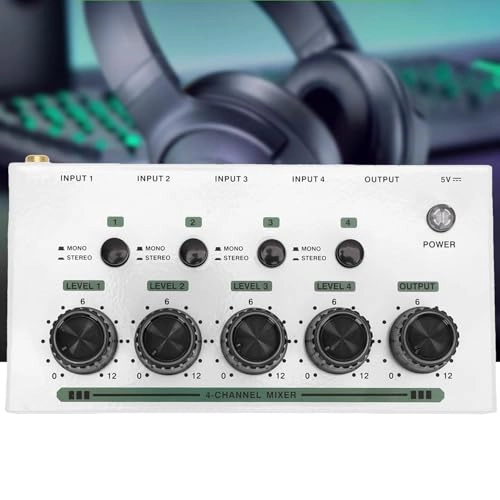Click MONO label next to channel 4
This screenshot has width=500, height=500.
click(311, 249)
